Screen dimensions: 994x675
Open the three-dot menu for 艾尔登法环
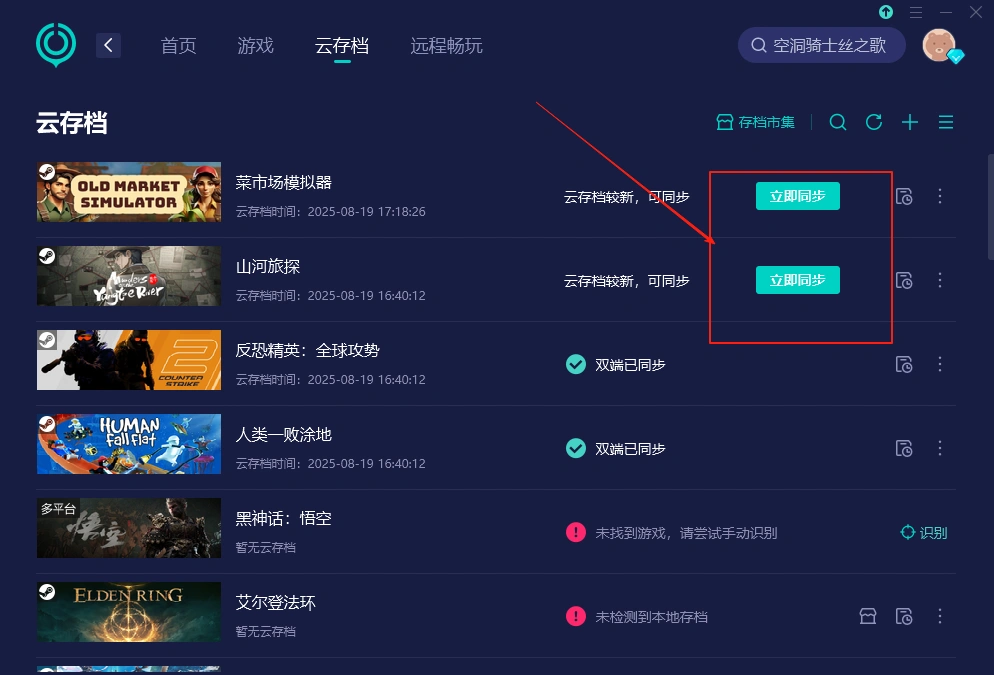(940, 617)
